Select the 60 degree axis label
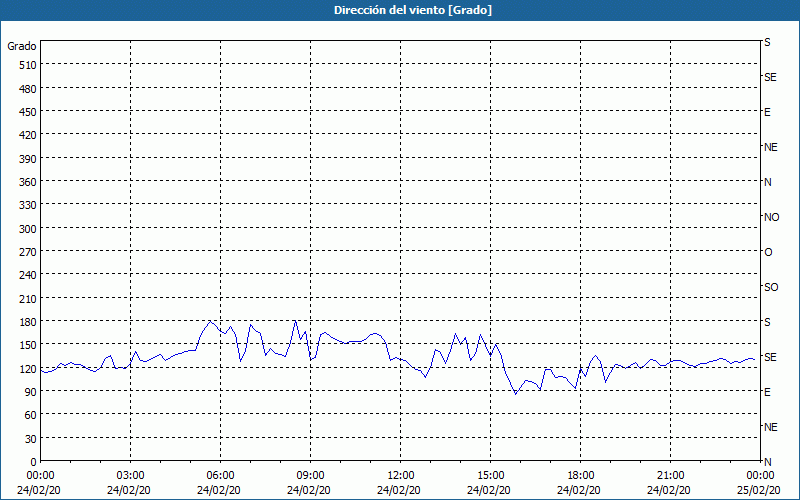 tap(31, 415)
